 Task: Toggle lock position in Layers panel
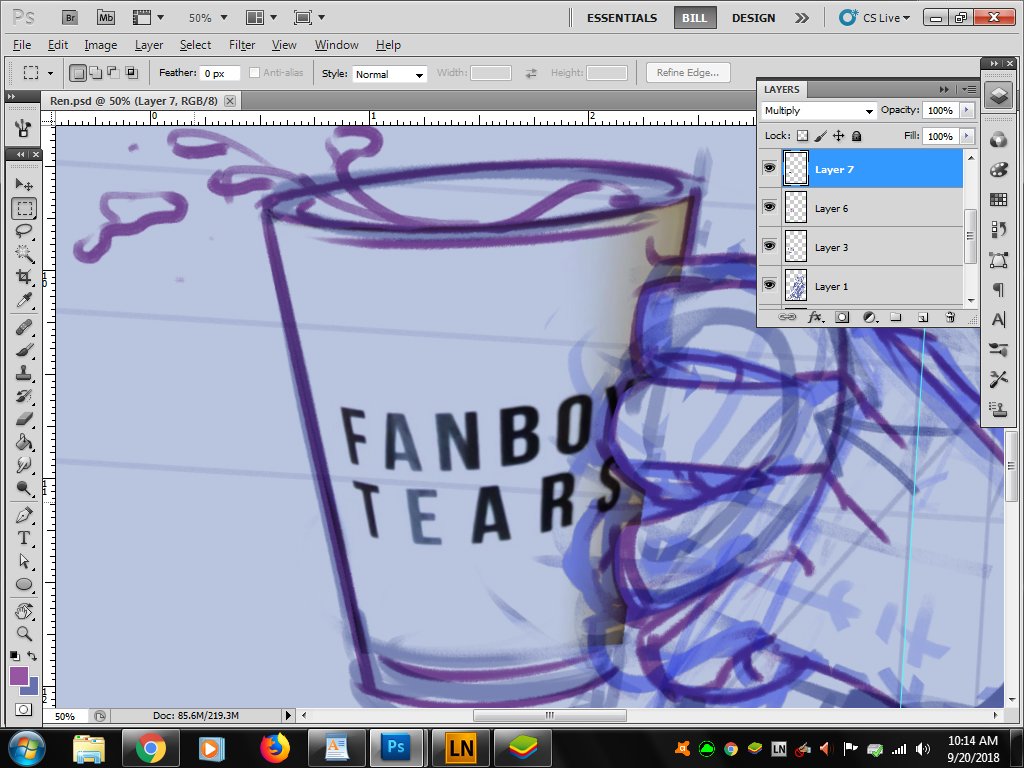coord(839,136)
